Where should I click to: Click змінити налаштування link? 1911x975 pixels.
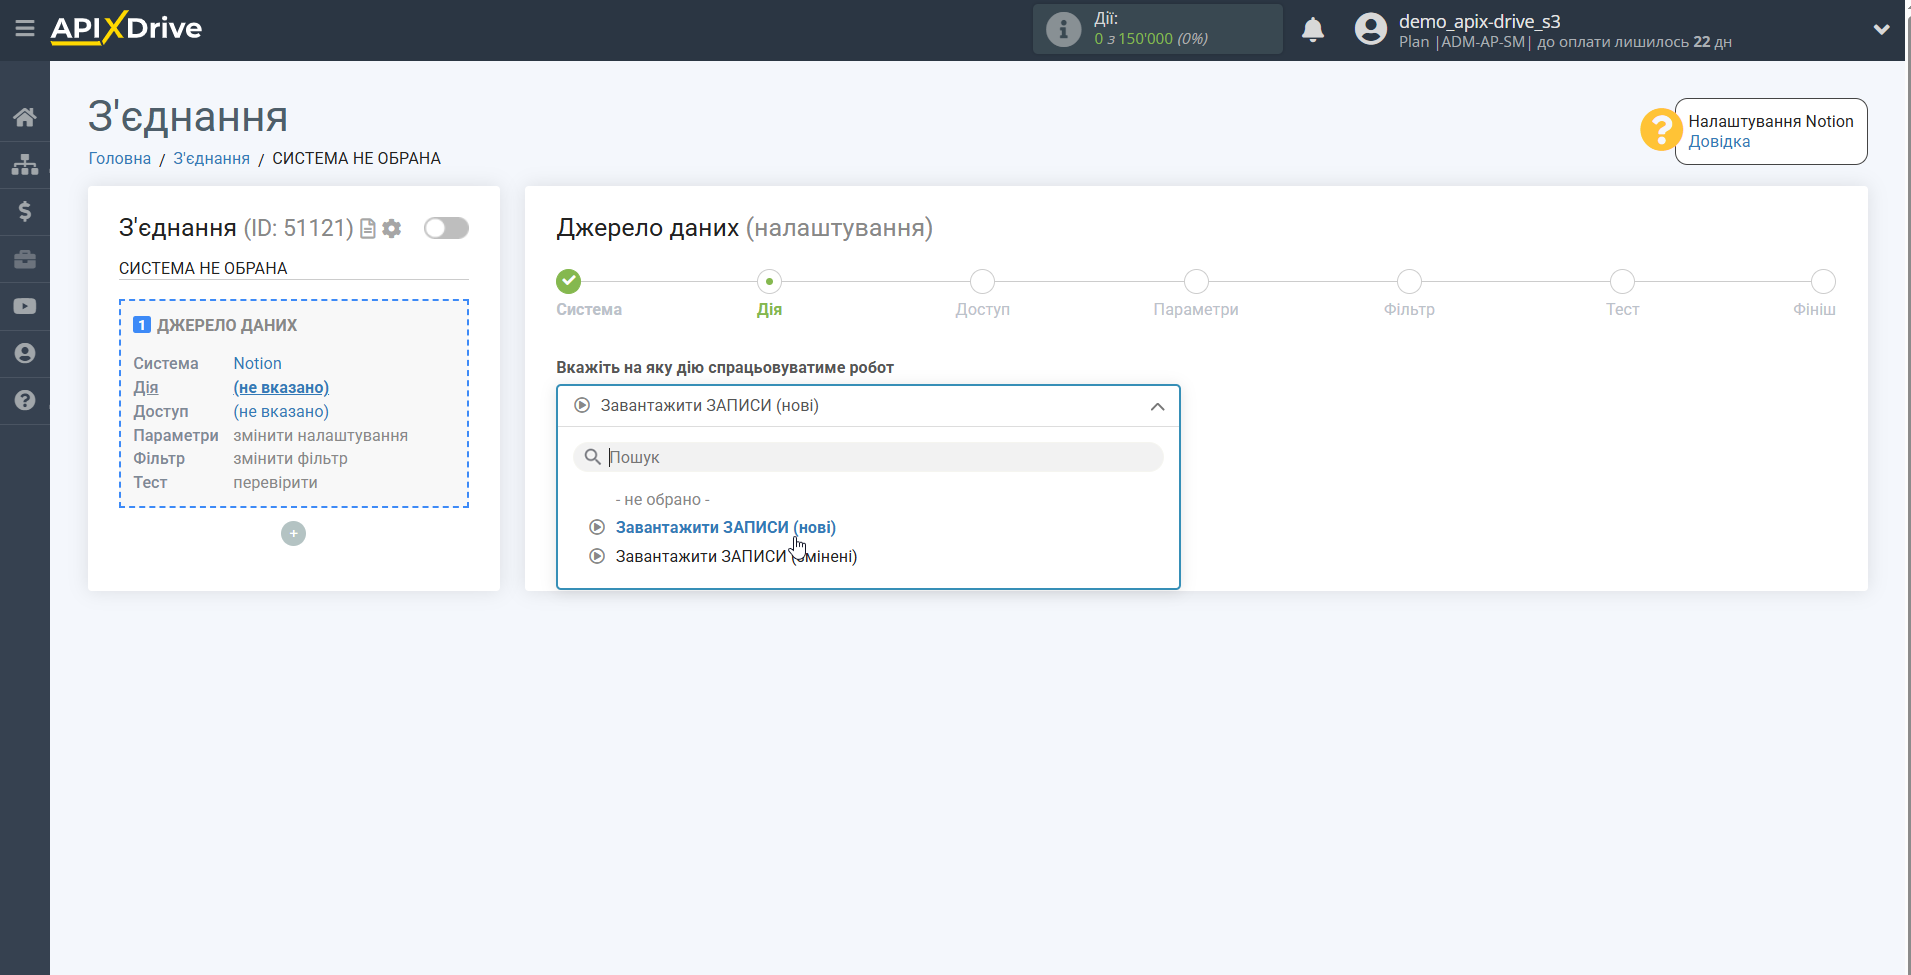click(320, 435)
